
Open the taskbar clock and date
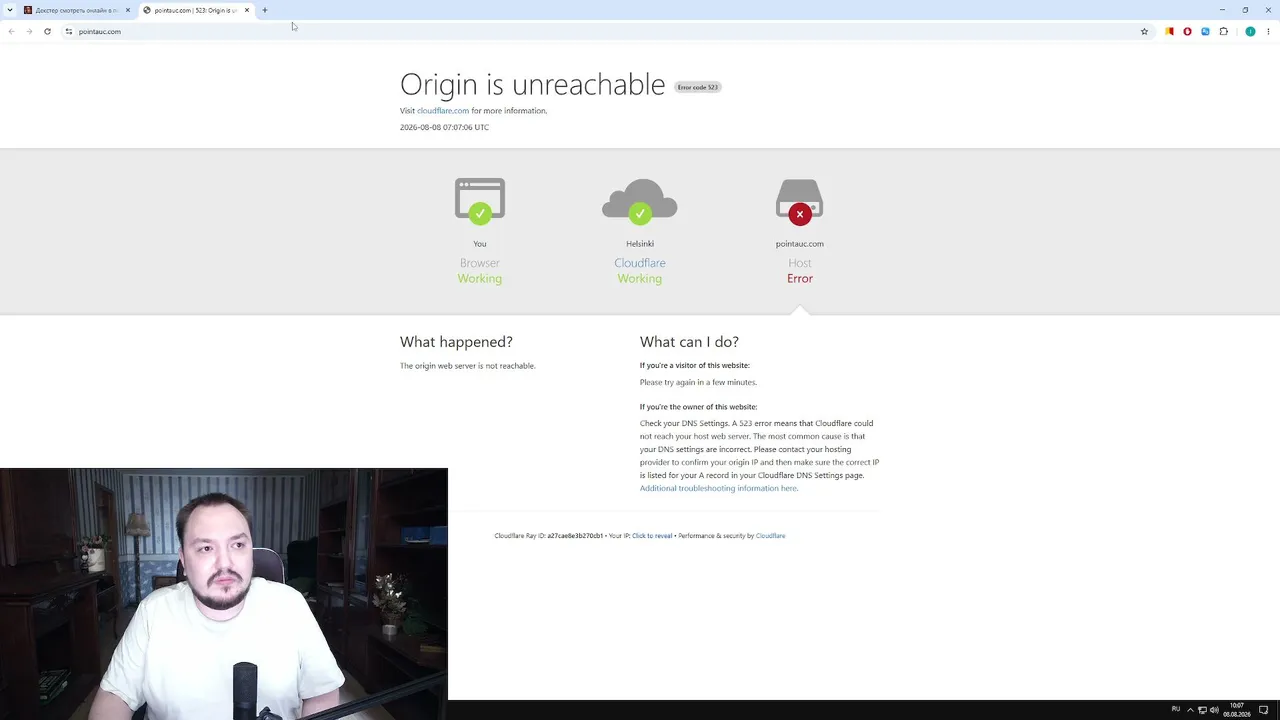click(1237, 710)
